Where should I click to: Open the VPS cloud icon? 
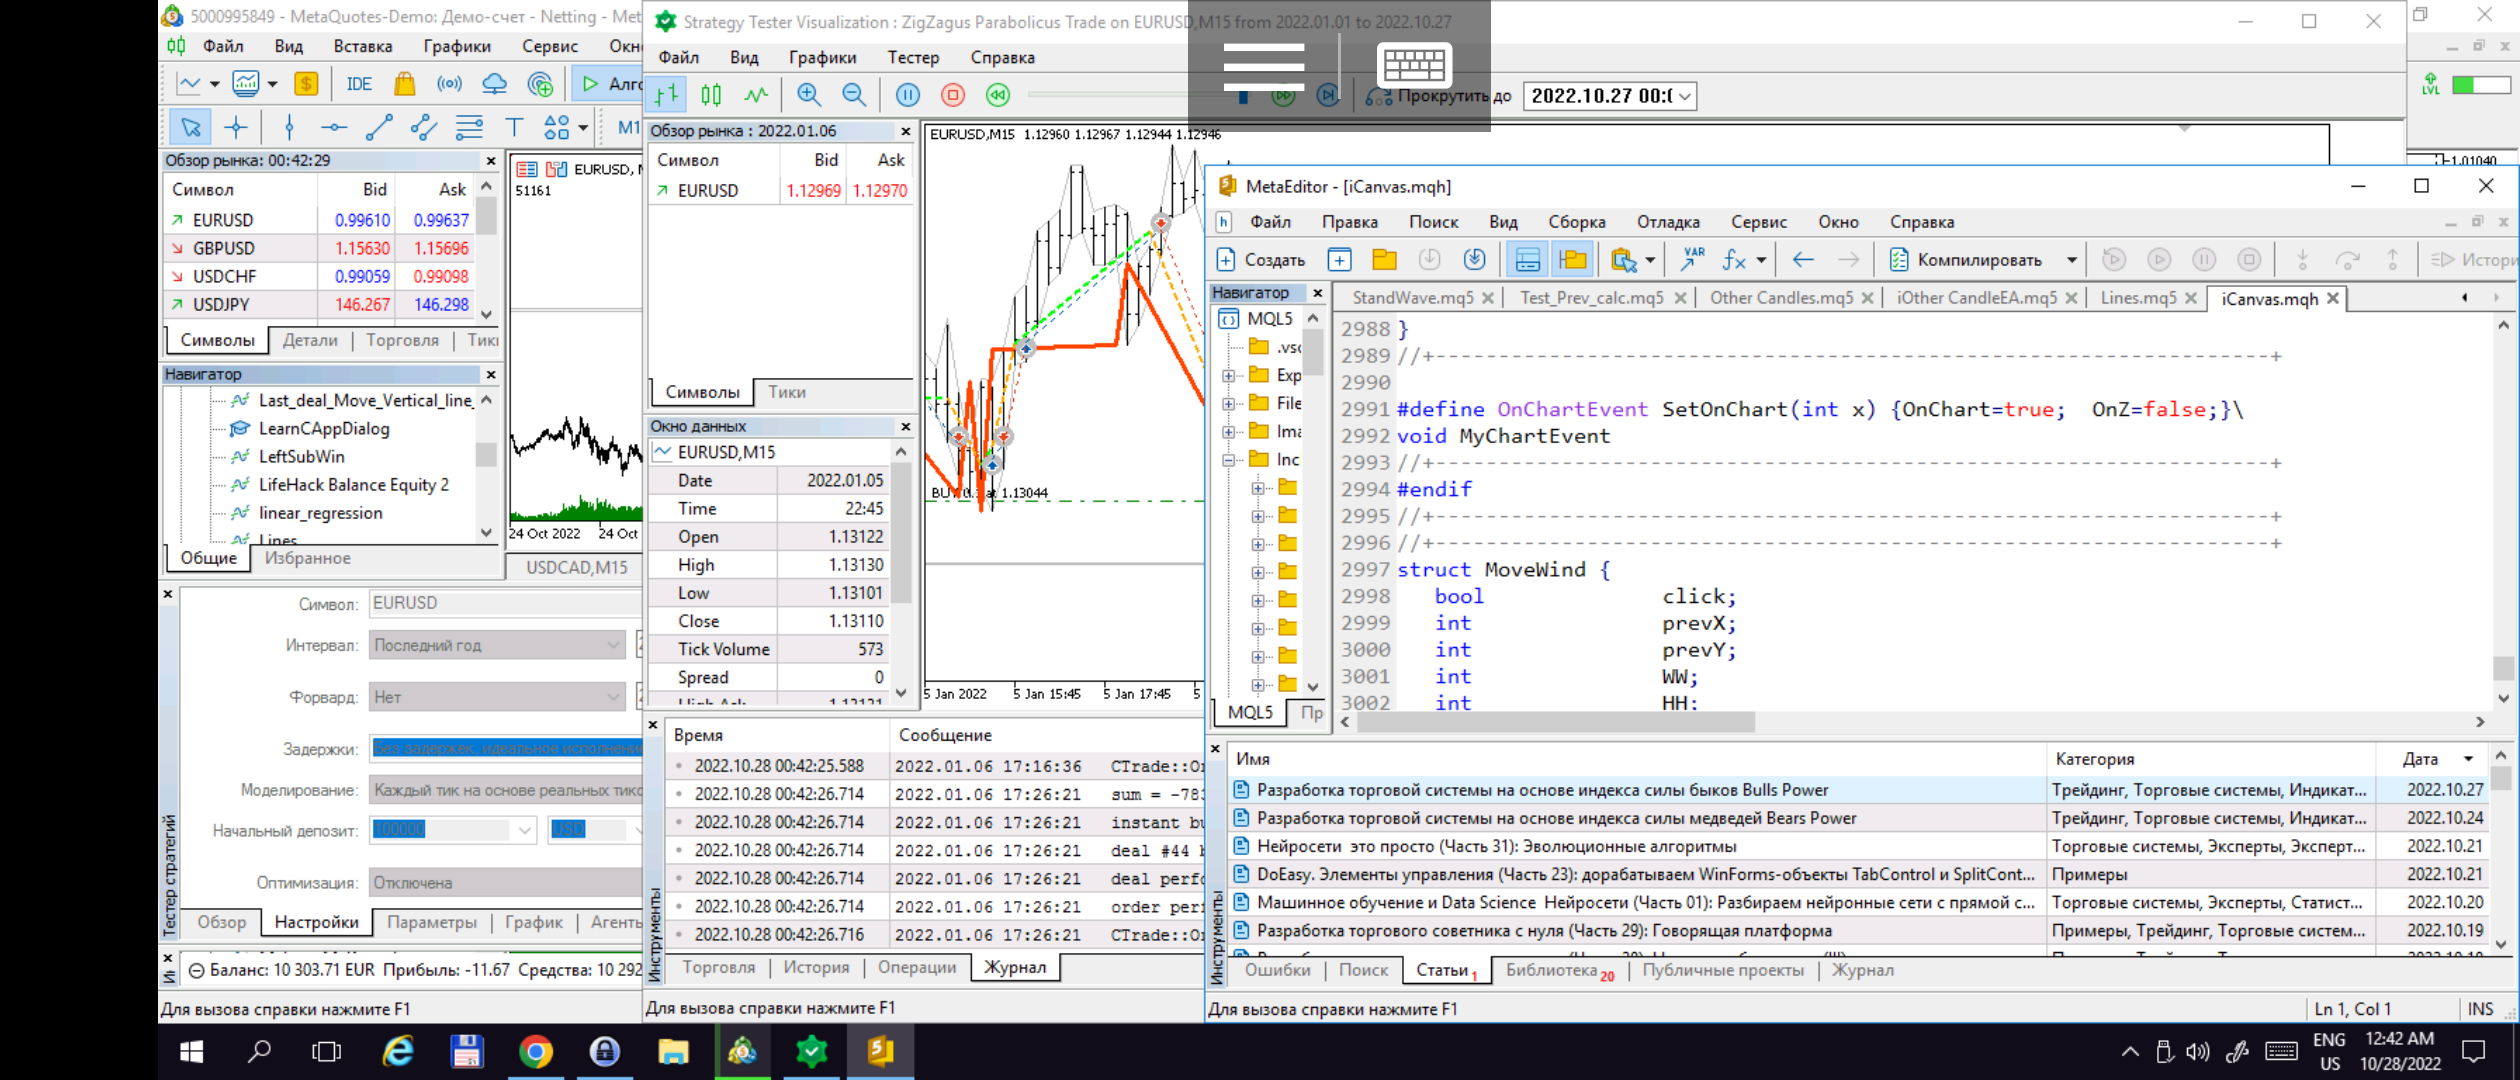(494, 84)
